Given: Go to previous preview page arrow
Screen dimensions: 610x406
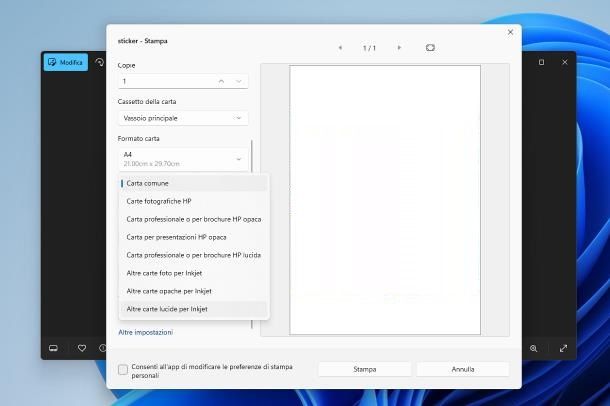Looking at the screenshot, I should 340,48.
